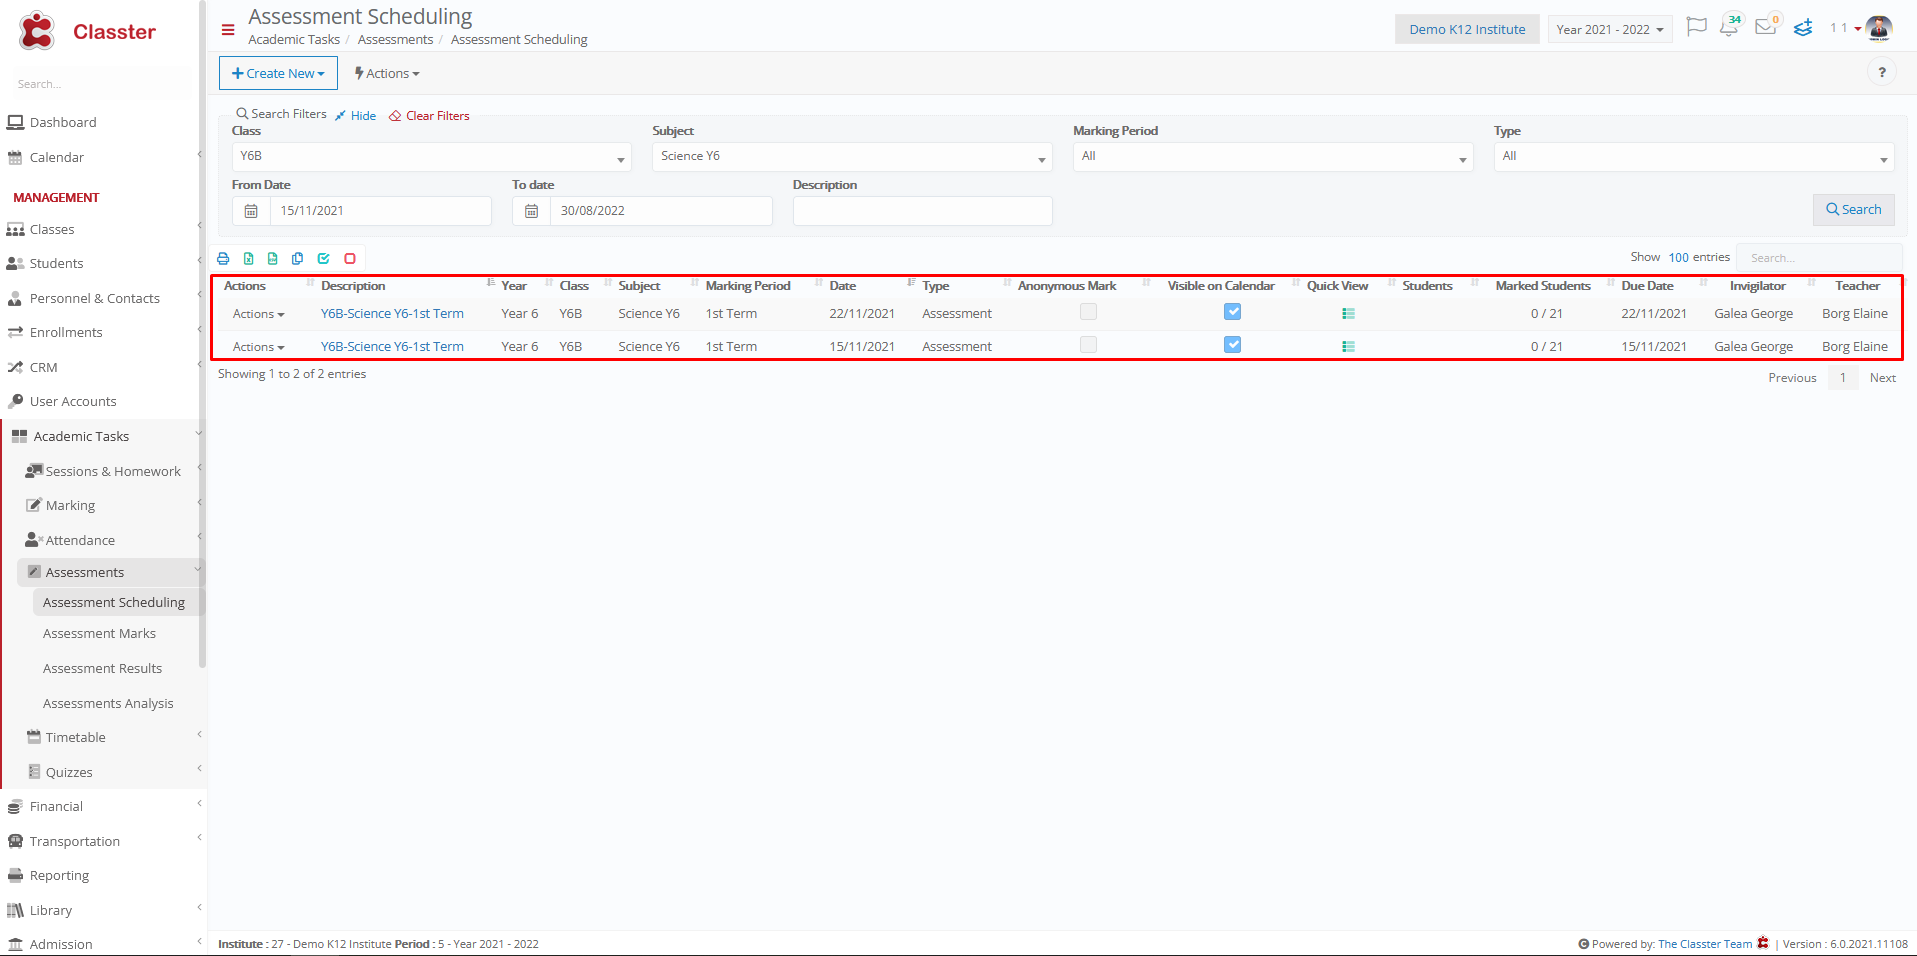Open the Quizzes sidebar menu
This screenshot has width=1917, height=956.
(69, 773)
